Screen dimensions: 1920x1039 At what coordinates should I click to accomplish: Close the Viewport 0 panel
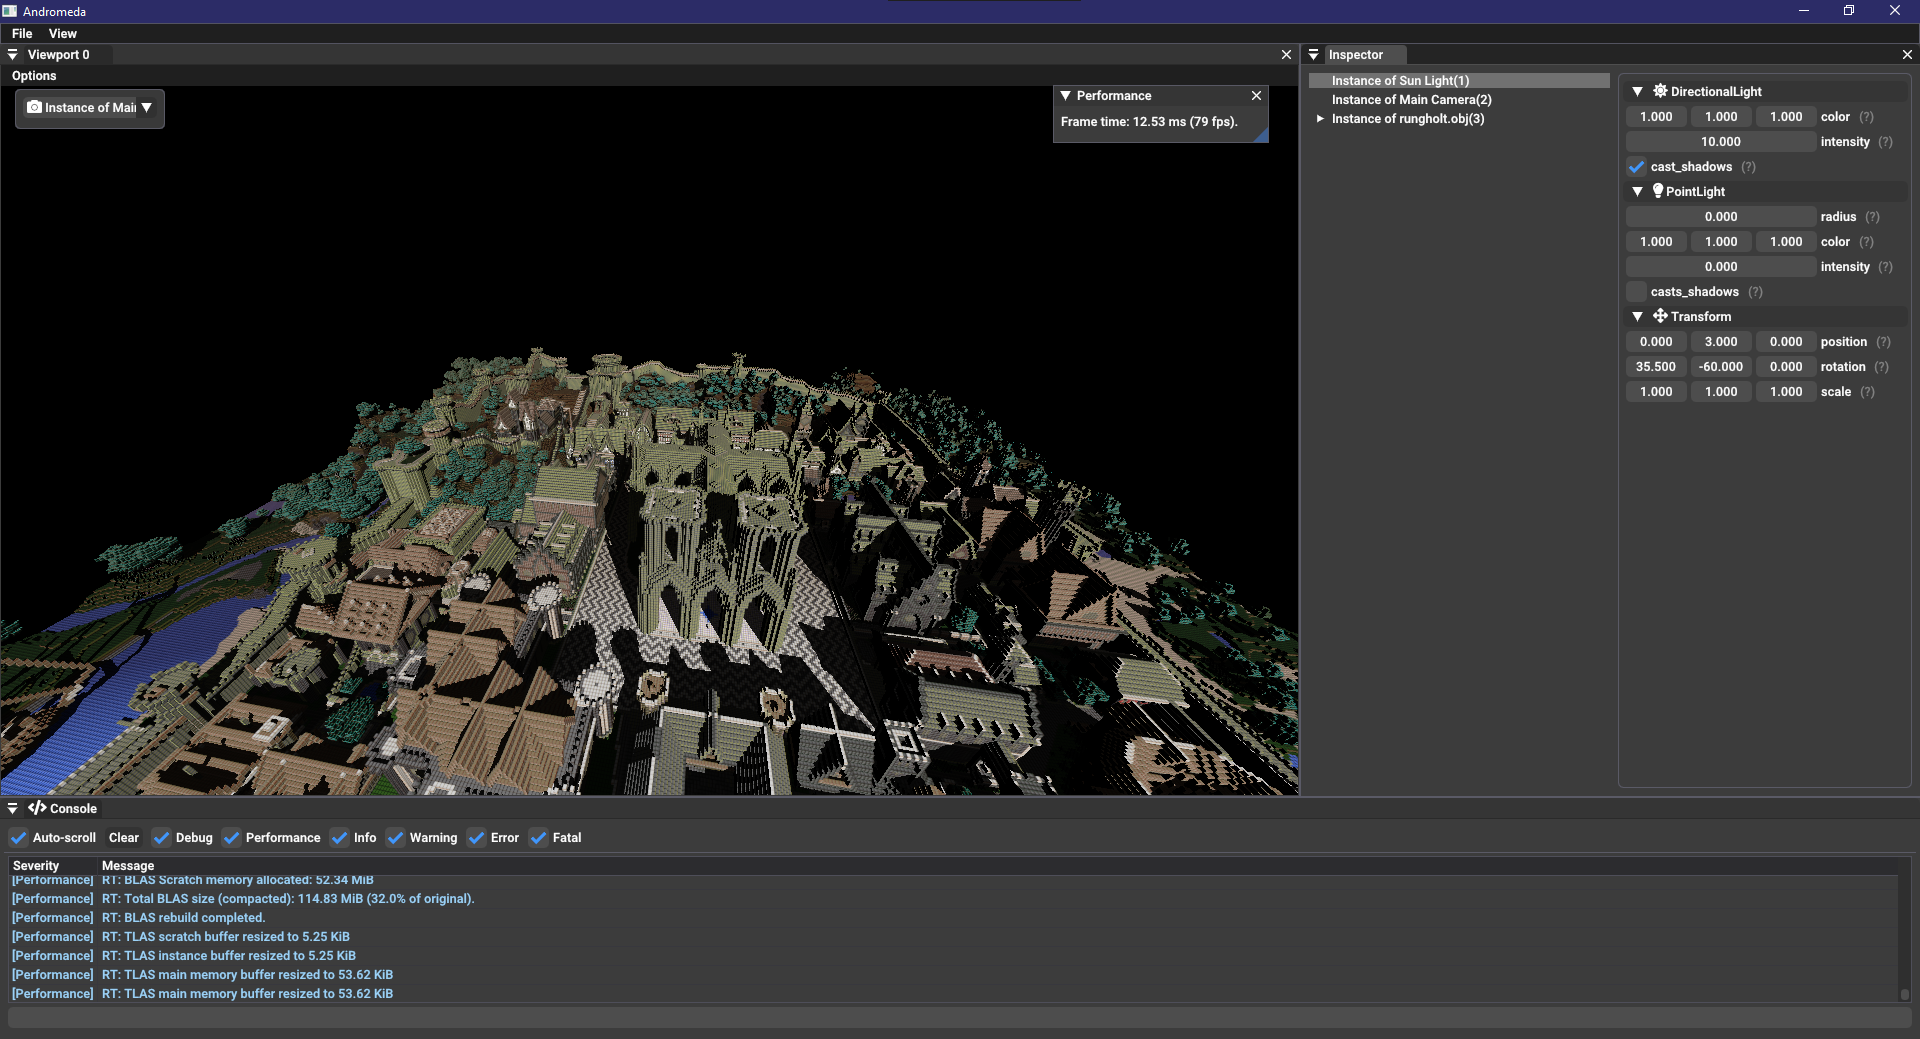pos(1286,55)
